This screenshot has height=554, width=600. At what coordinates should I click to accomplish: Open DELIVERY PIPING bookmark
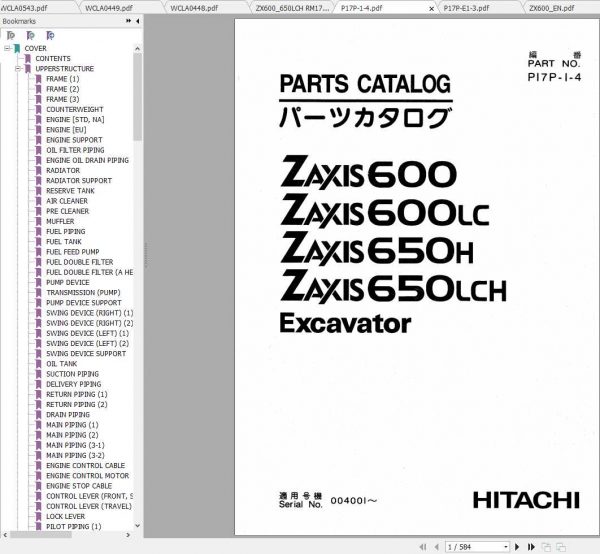73,384
